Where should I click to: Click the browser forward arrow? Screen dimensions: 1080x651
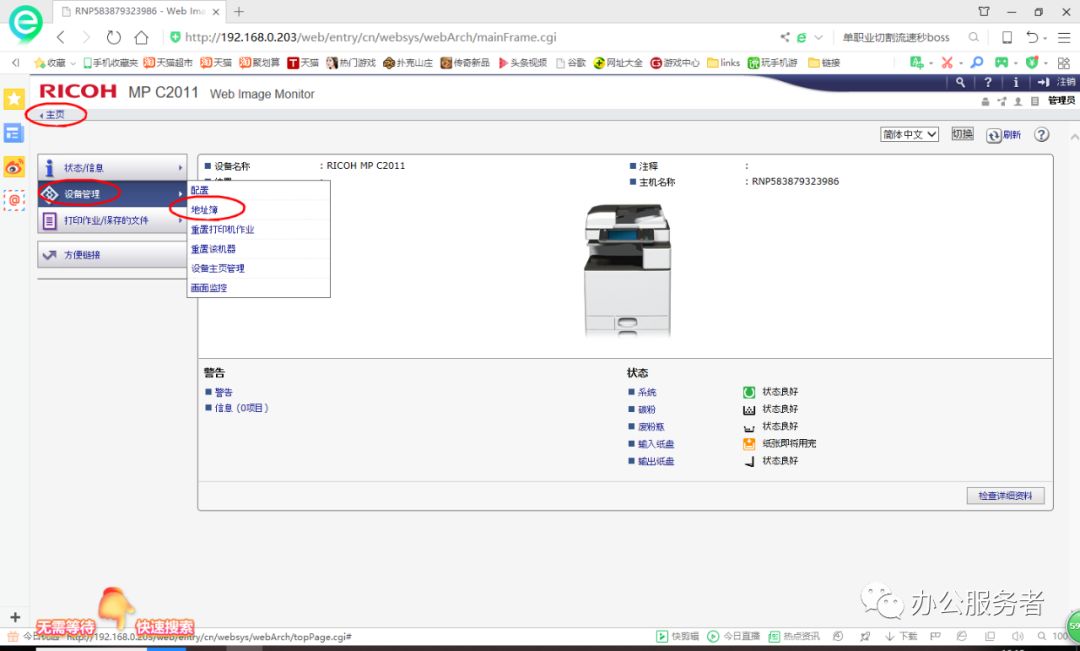point(86,37)
